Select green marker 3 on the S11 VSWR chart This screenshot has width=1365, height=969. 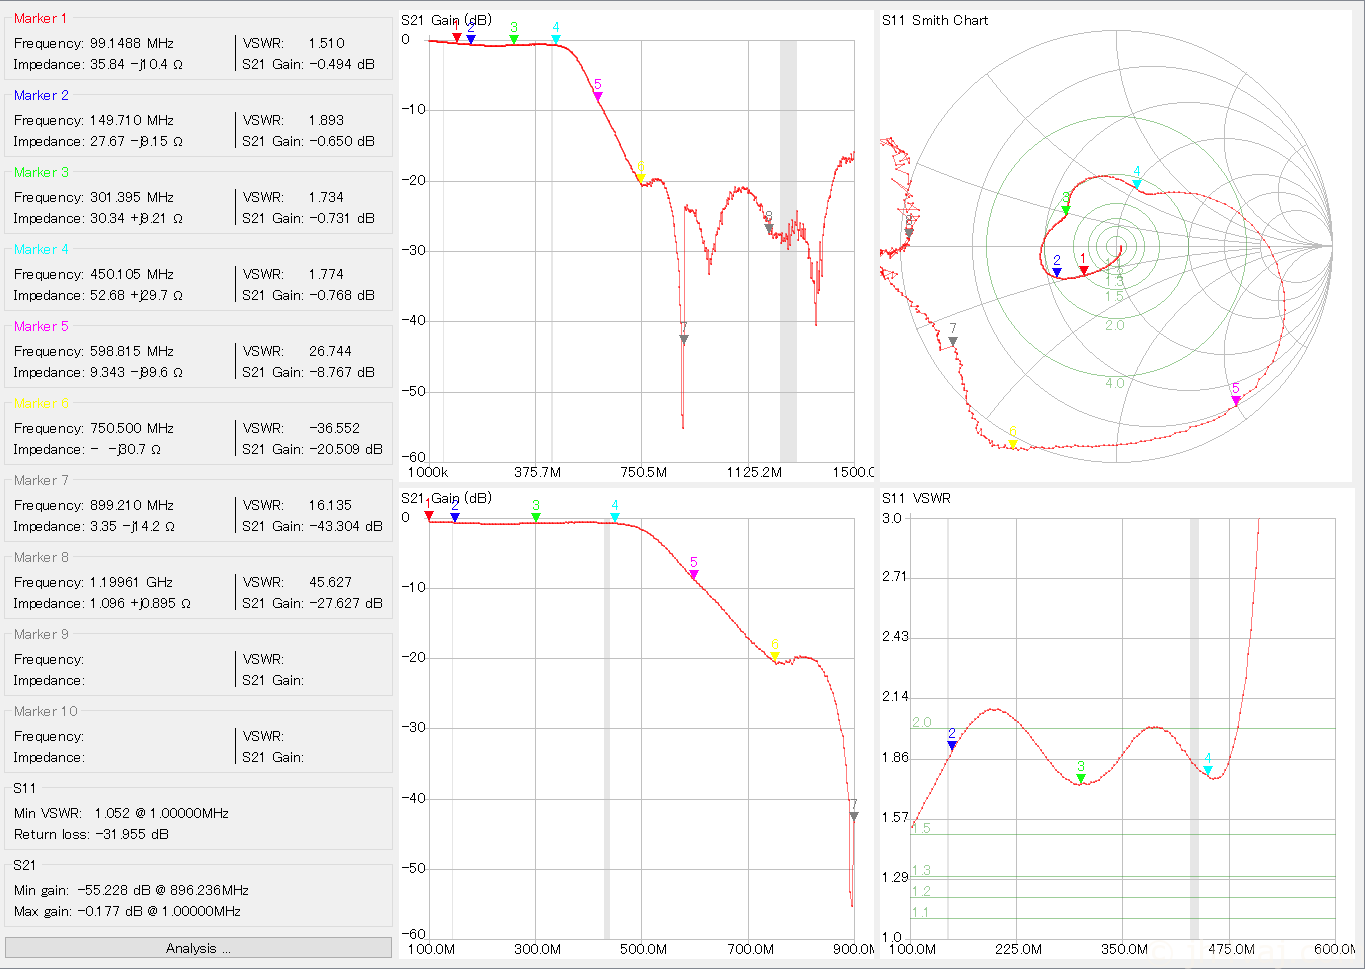pyautogui.click(x=1081, y=778)
